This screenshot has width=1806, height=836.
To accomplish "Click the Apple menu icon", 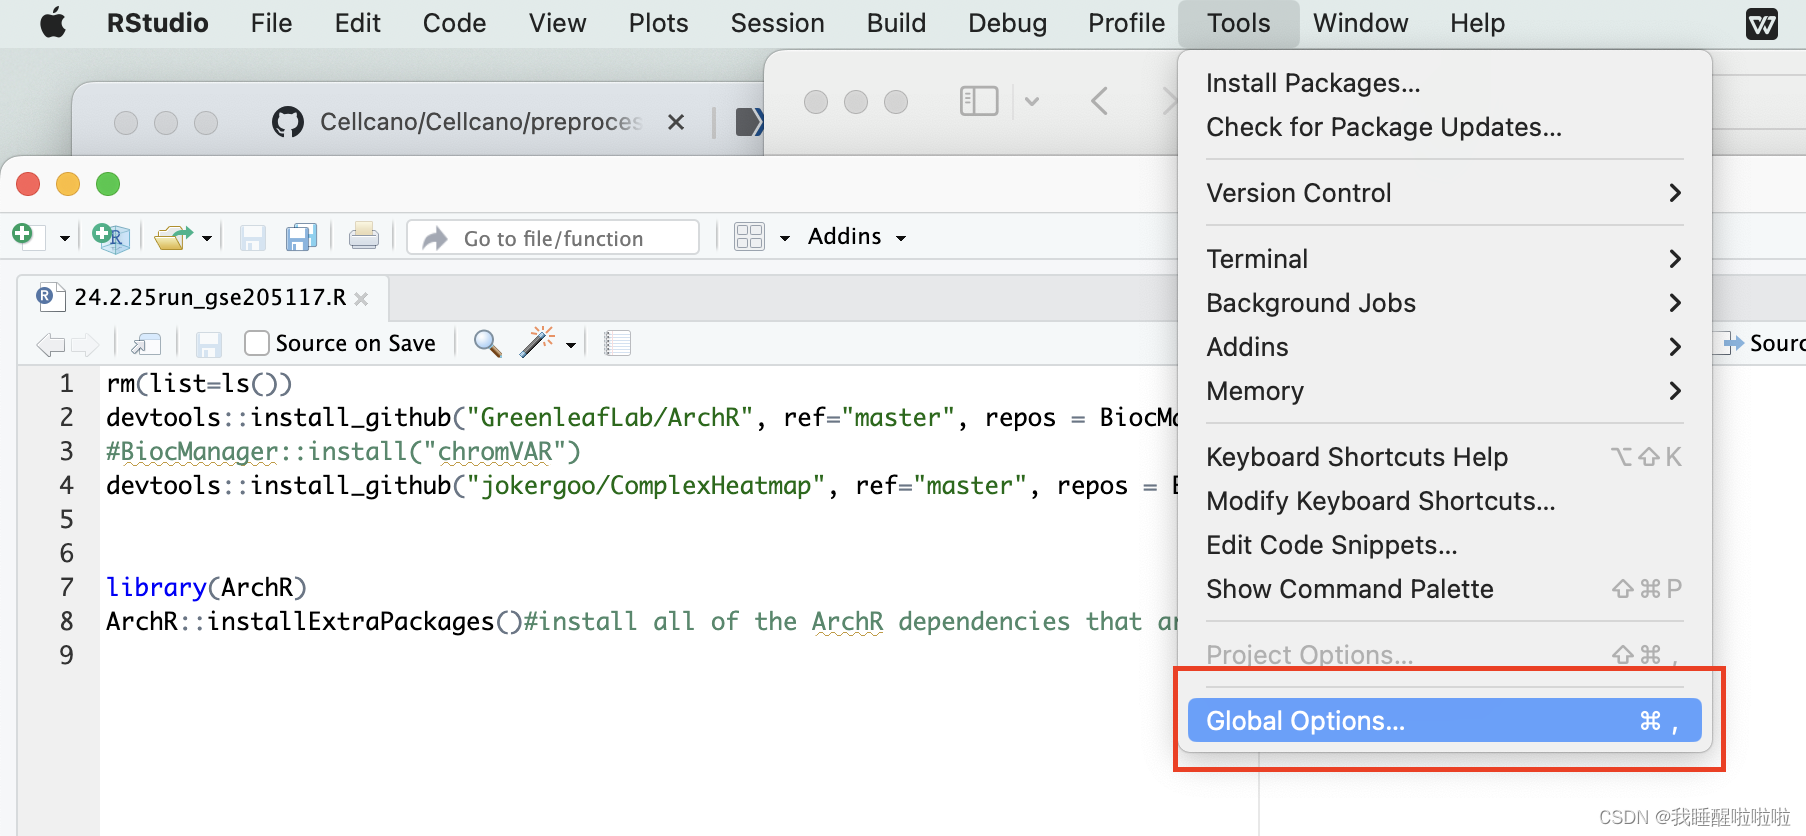I will [53, 22].
